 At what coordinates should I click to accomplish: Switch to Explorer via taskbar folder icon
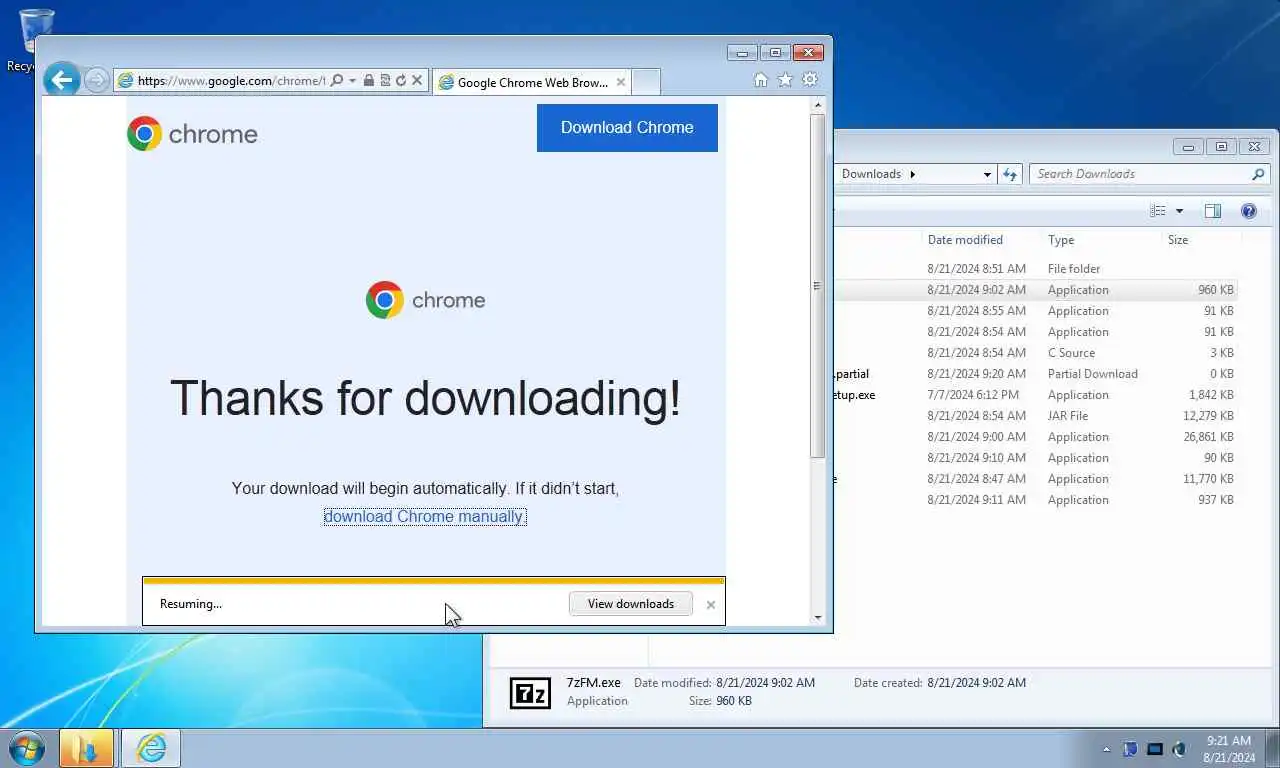(x=86, y=748)
